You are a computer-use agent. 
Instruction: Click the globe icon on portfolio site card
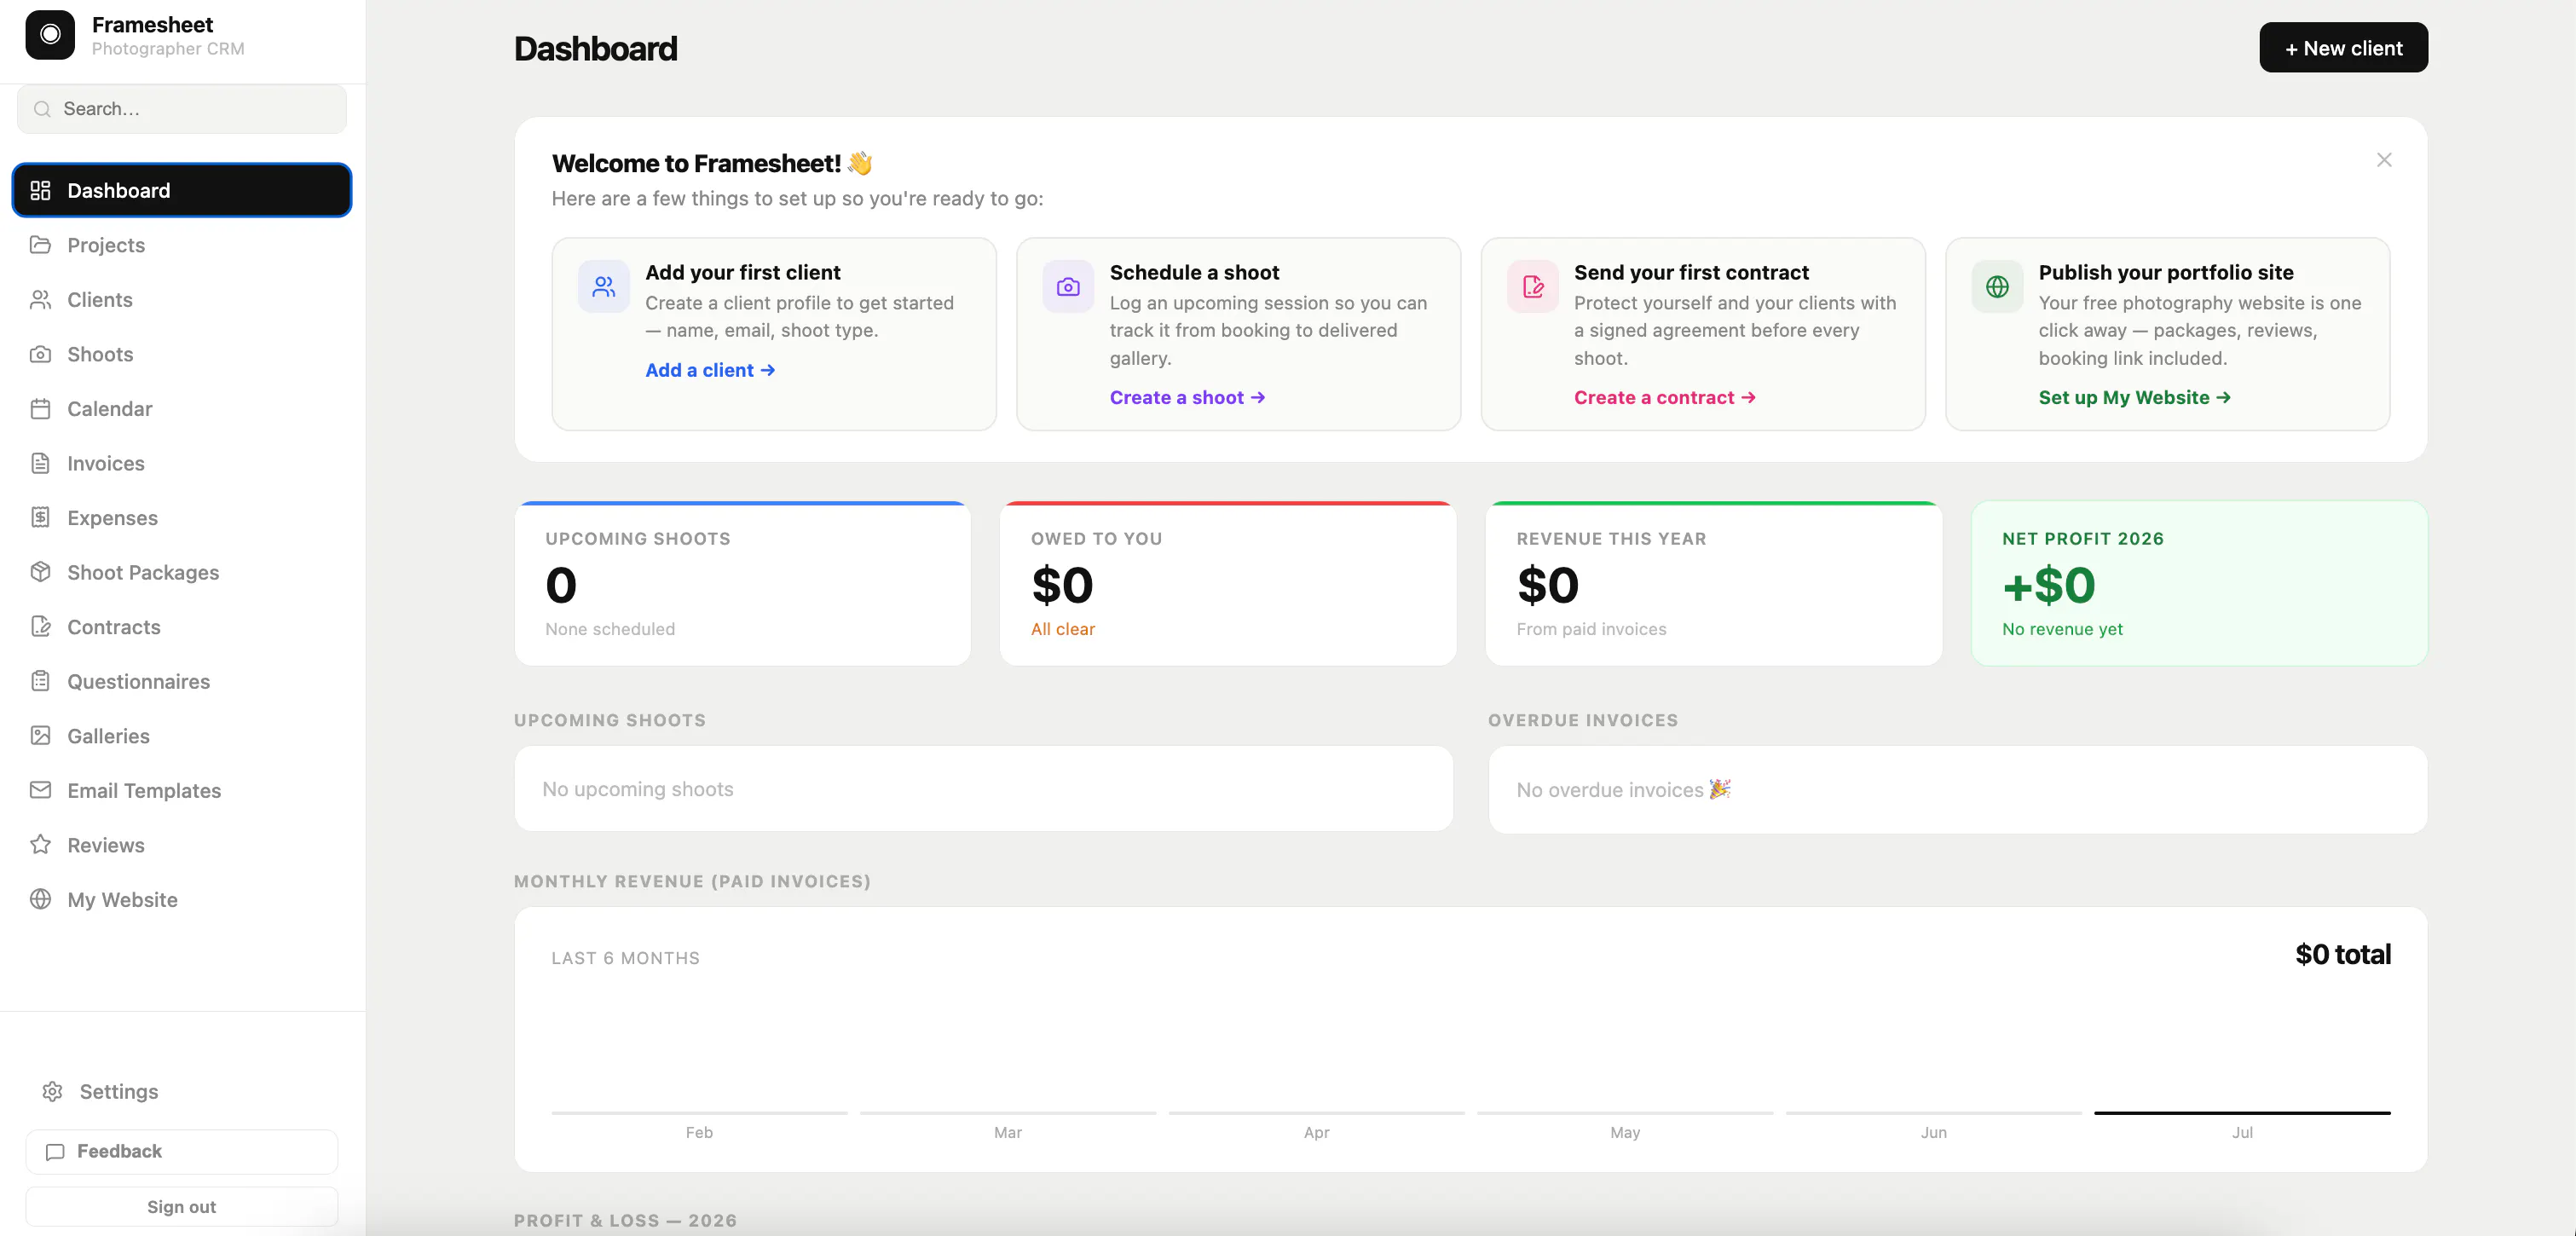point(1997,287)
